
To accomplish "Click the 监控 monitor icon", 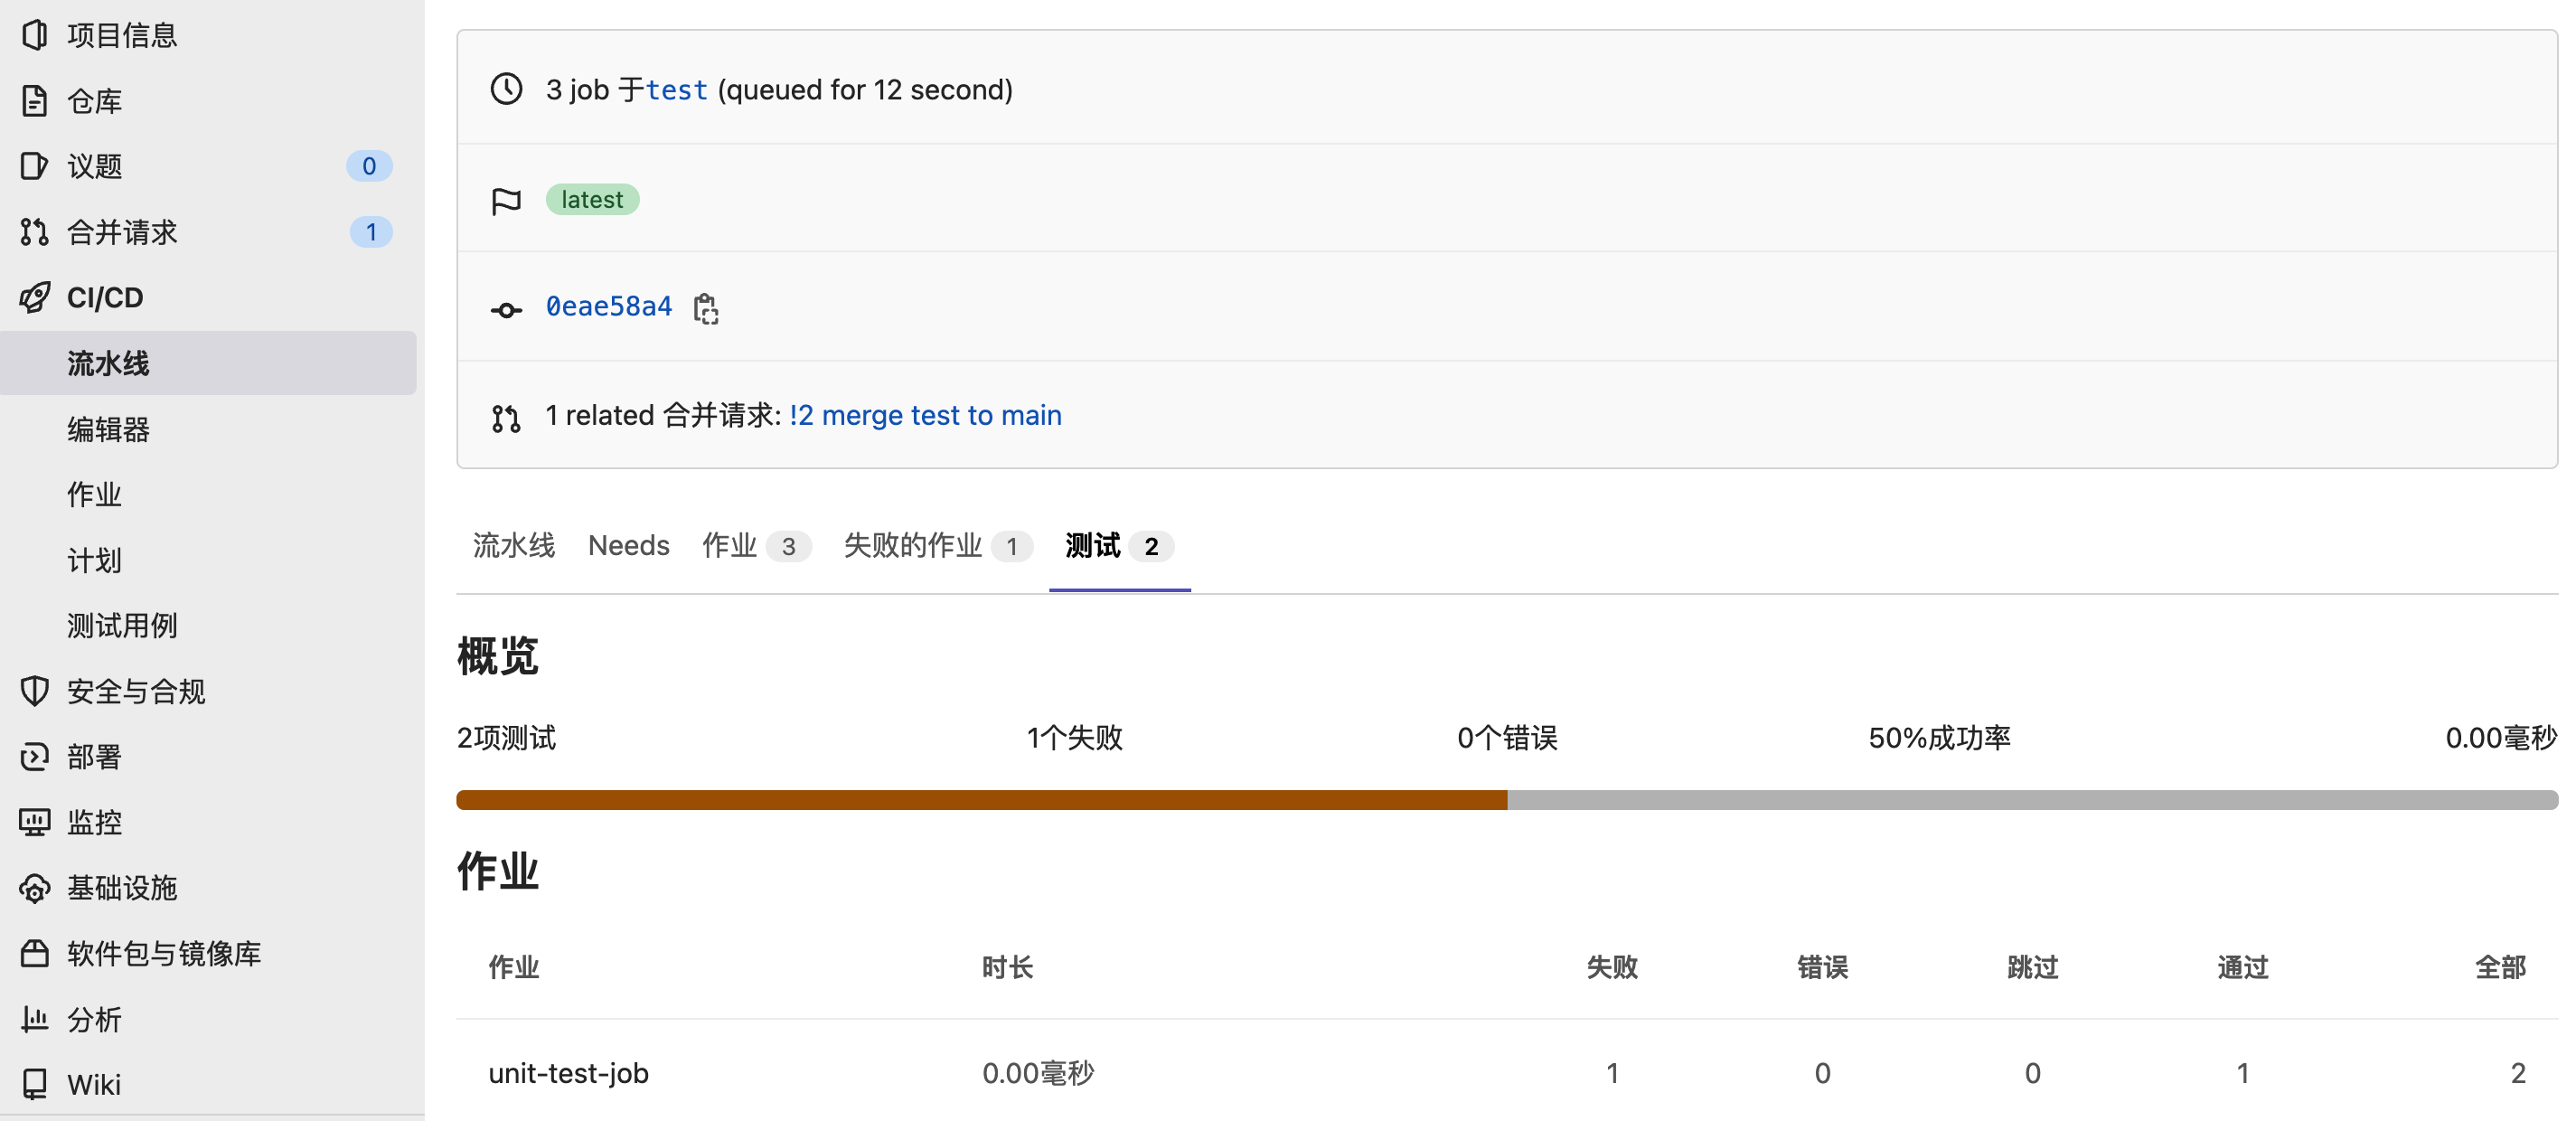I will point(35,822).
